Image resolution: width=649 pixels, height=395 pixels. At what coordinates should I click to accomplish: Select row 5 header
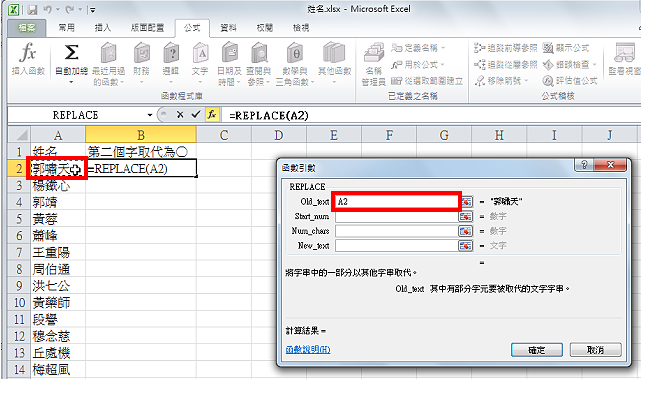point(19,219)
